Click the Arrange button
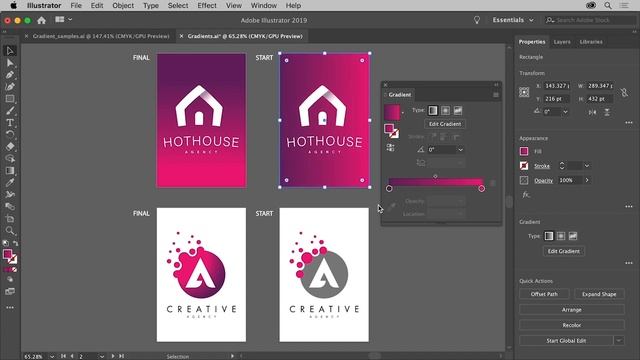This screenshot has height=360, width=640. (572, 310)
